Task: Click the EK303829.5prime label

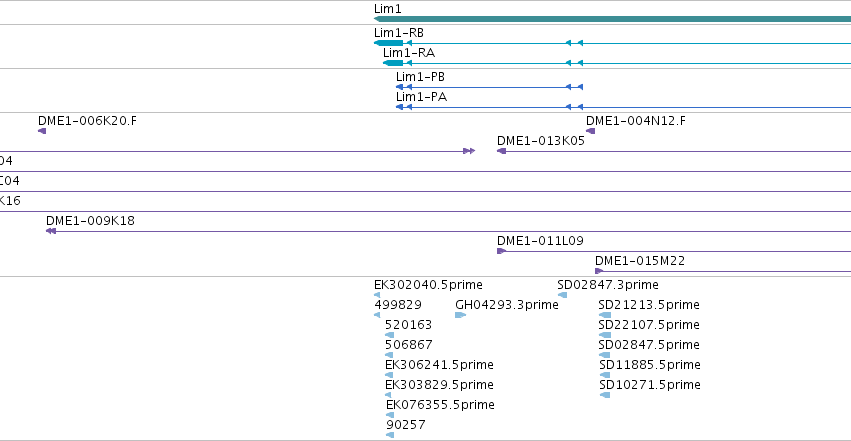Action: [x=439, y=385]
